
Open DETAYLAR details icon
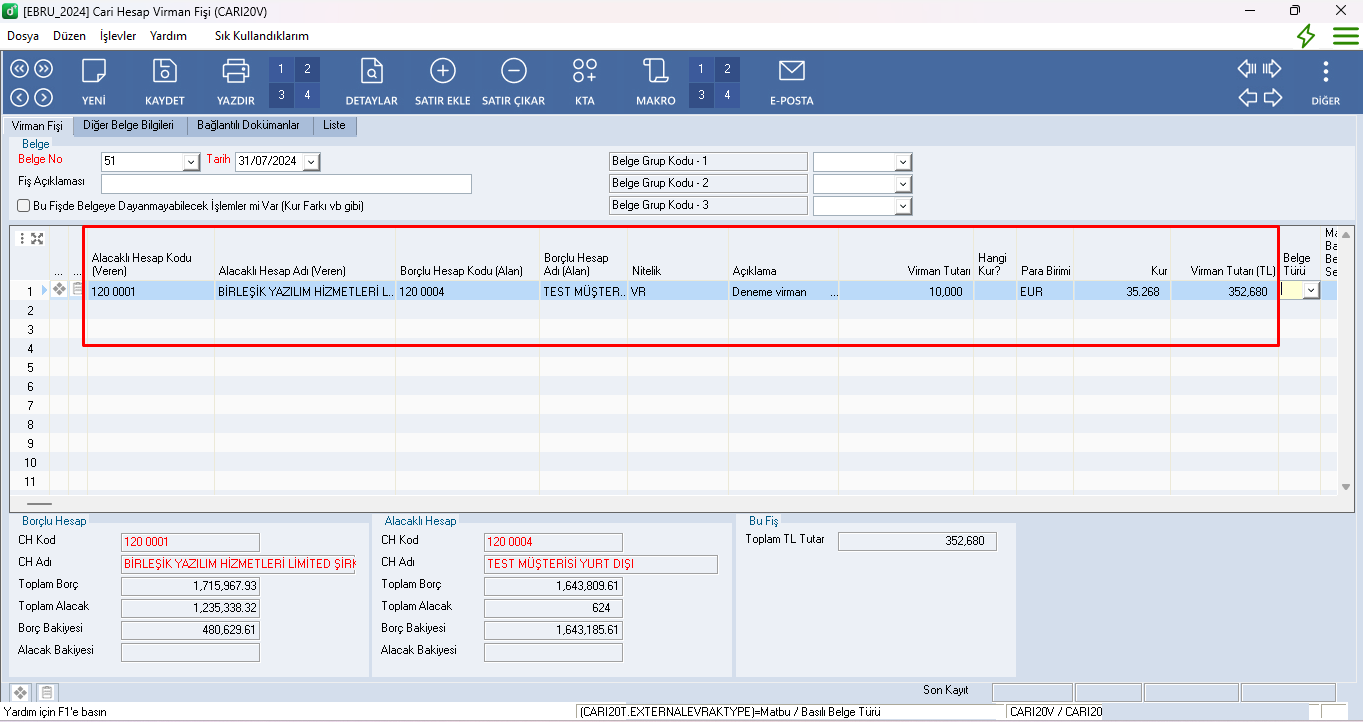(x=372, y=71)
